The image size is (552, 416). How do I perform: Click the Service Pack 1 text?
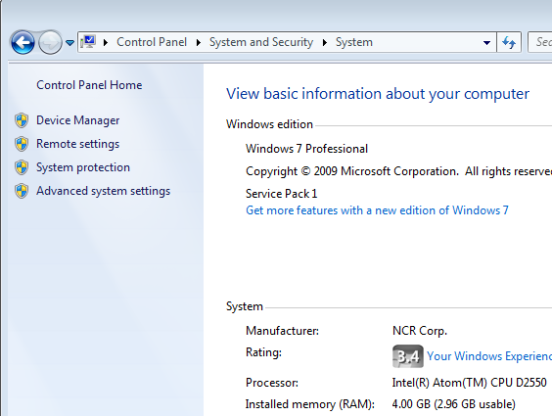point(281,194)
